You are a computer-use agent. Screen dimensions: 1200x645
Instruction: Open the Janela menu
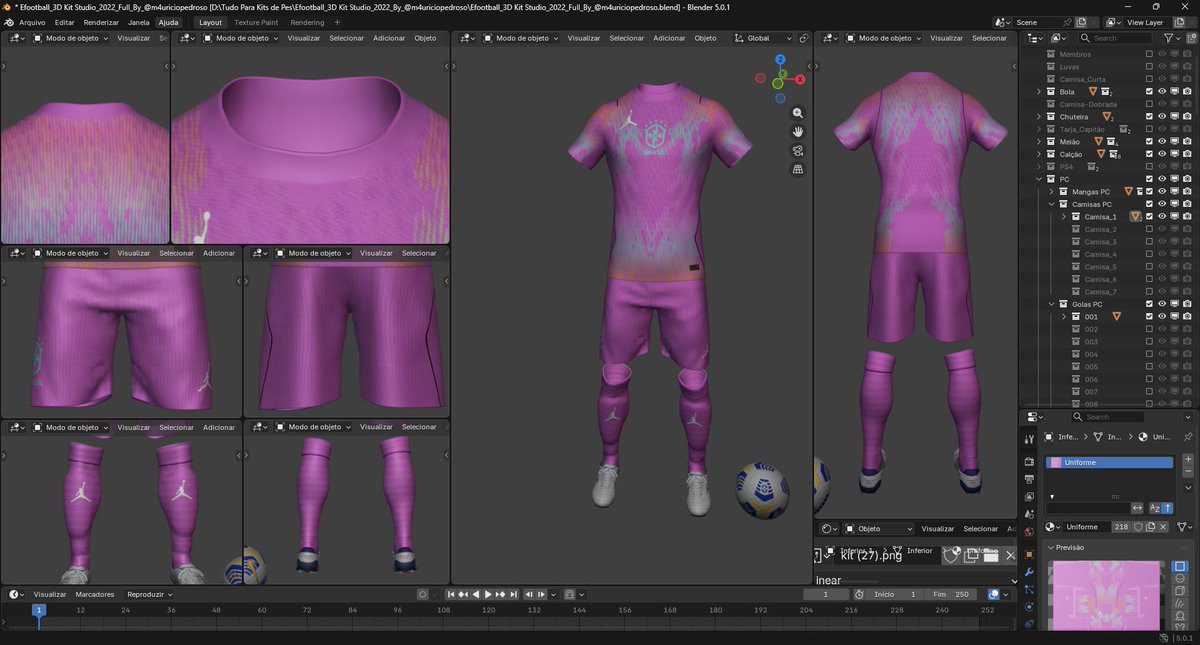(x=139, y=22)
